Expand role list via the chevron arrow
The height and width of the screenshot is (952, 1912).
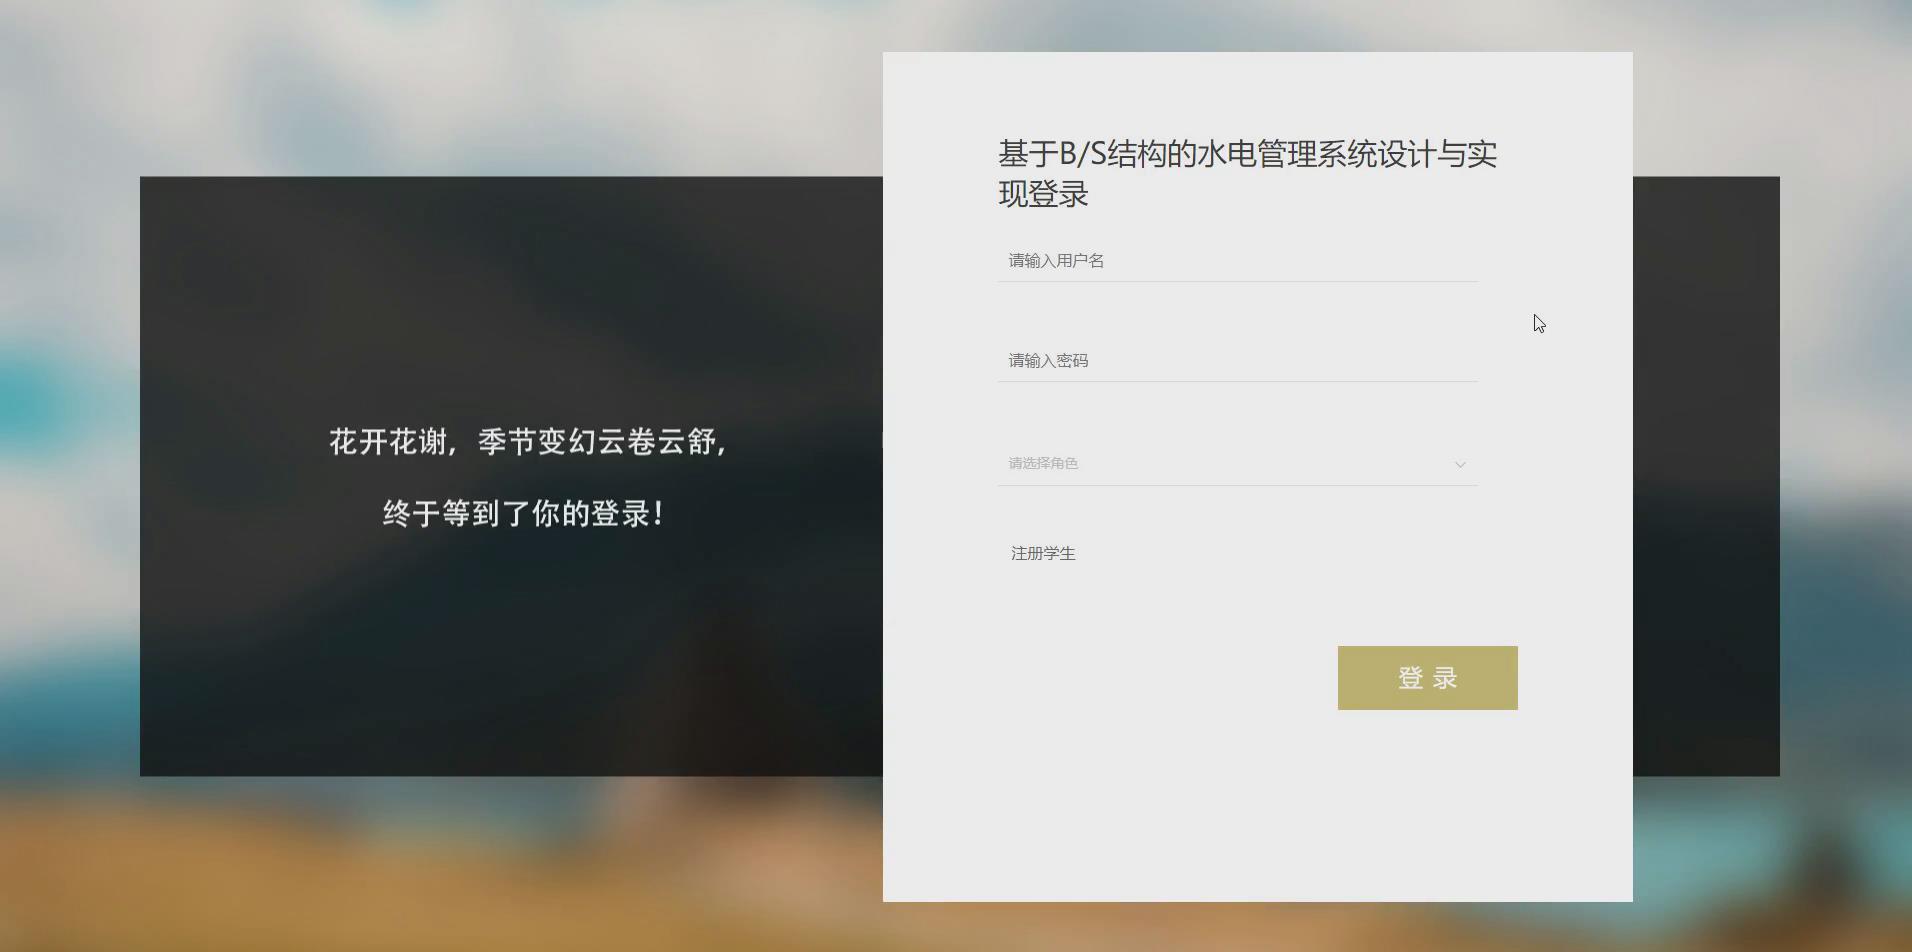(1460, 464)
